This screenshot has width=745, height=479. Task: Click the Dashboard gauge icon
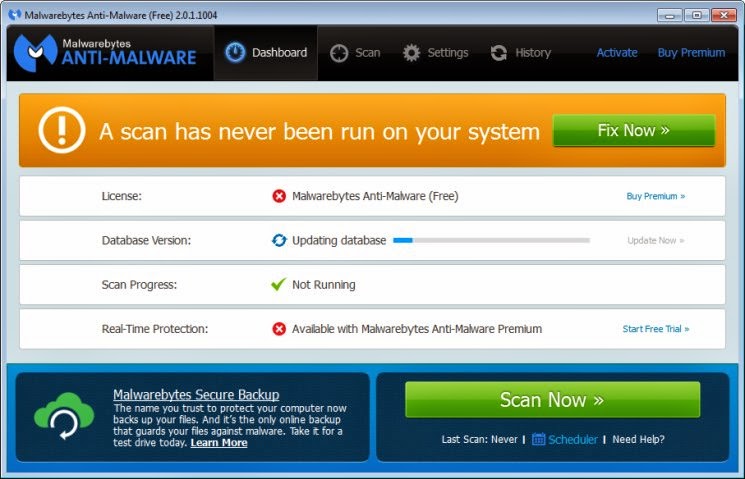(235, 52)
